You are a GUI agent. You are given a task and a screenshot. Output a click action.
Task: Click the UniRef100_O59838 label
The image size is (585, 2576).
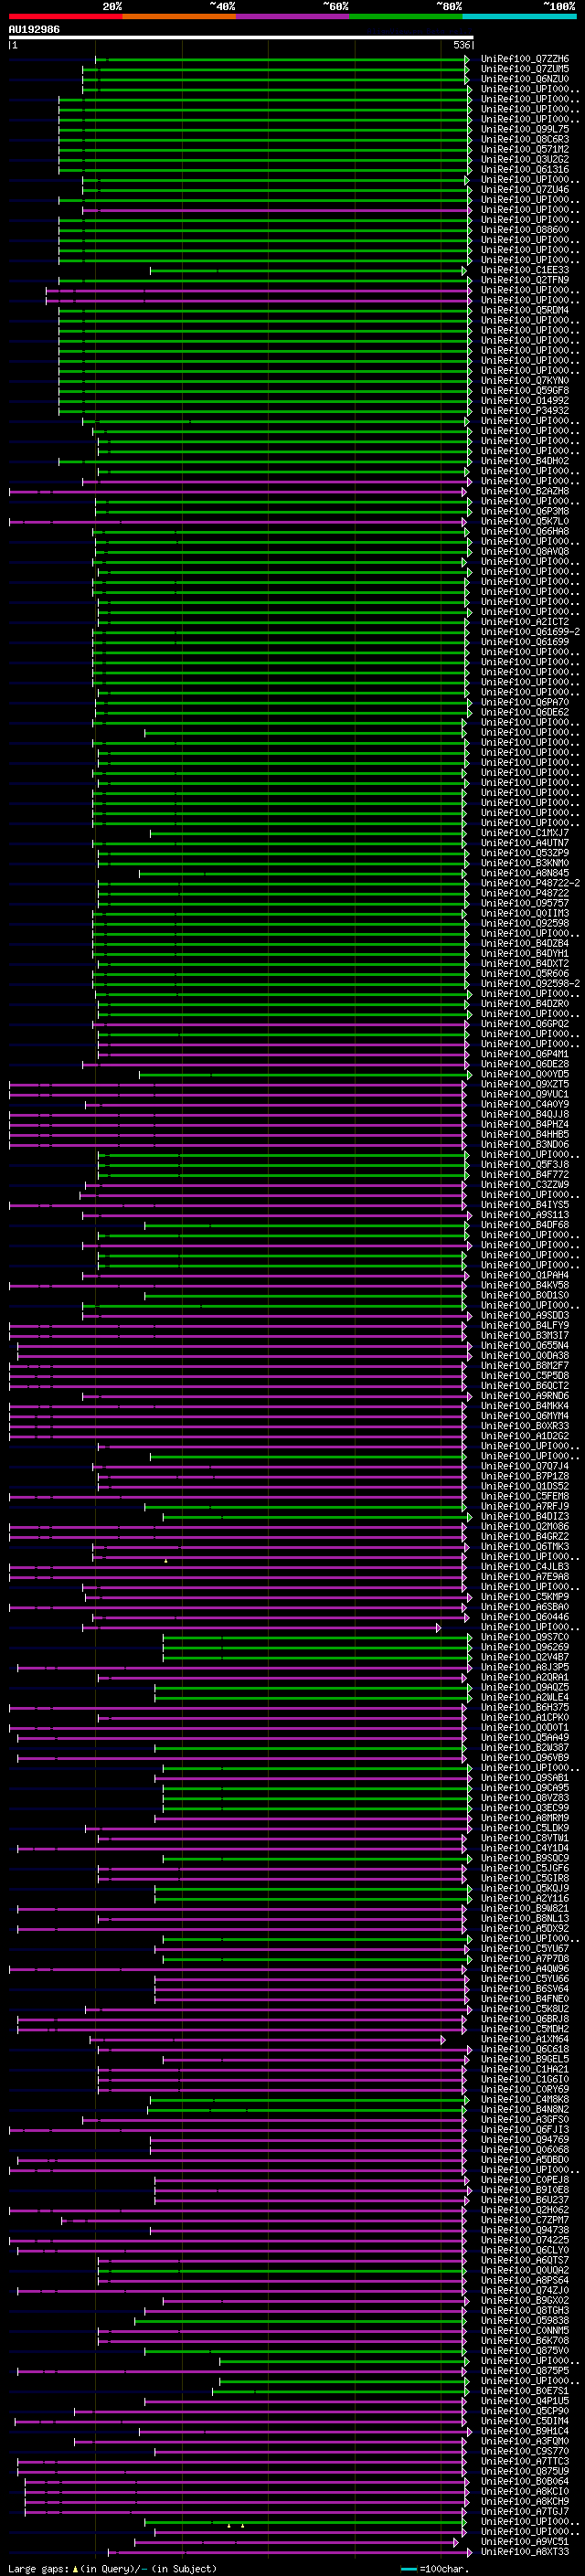click(x=525, y=2321)
